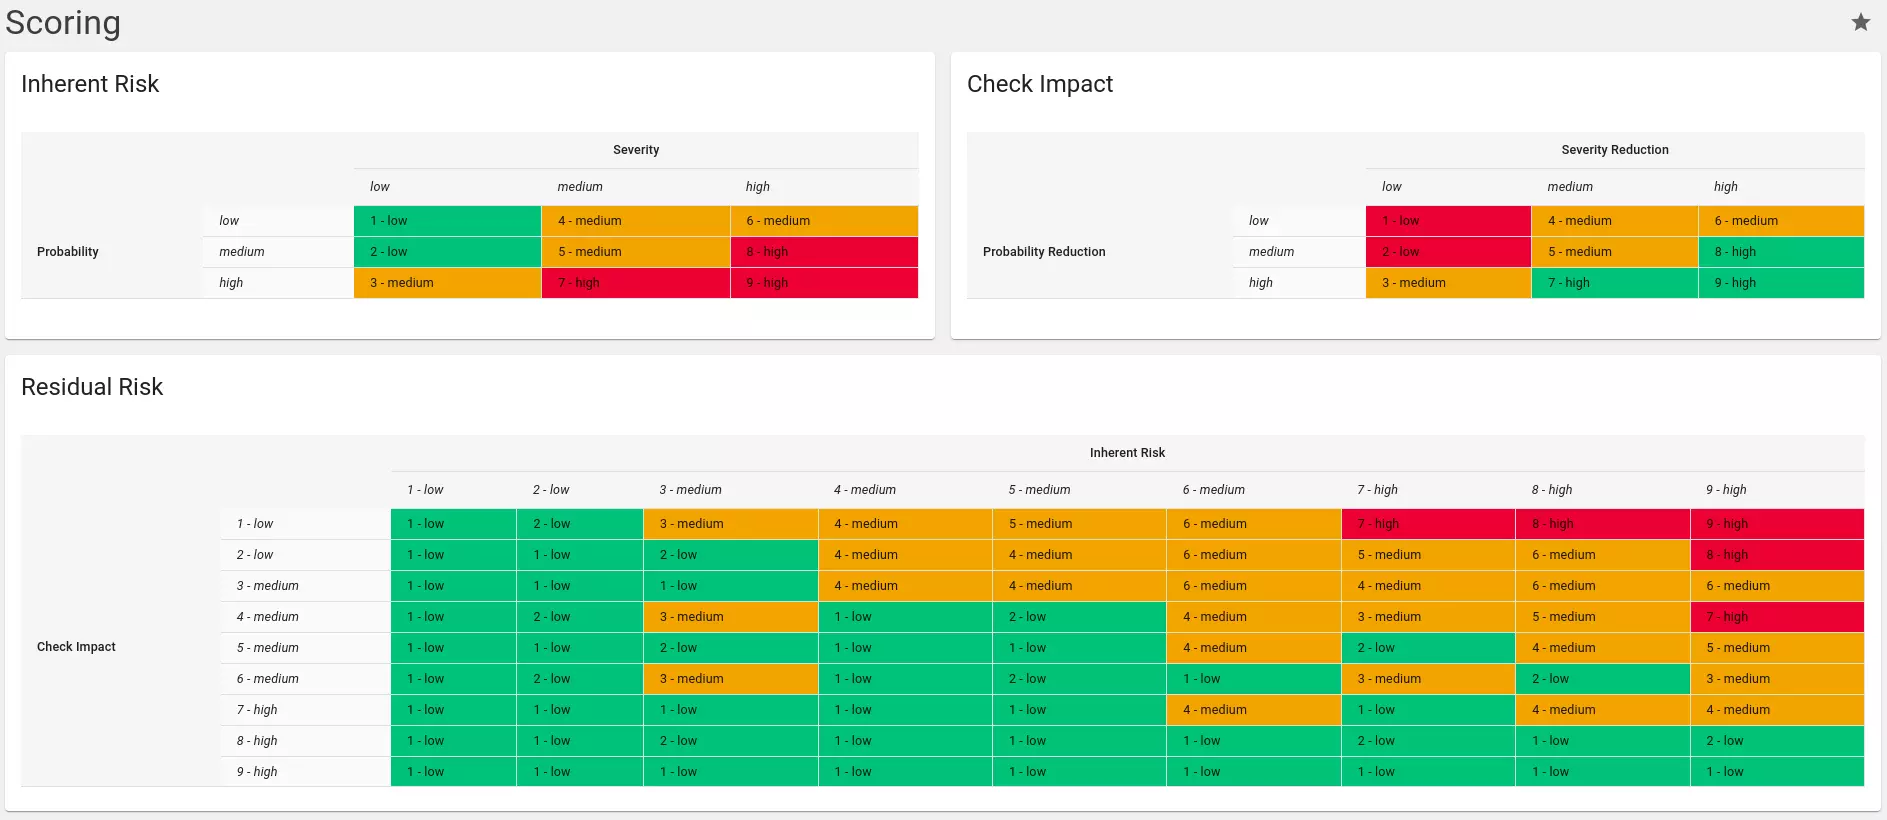Click '8 - high' row header in Residual Risk table
Viewport: 1887px width, 820px height.
[x=305, y=741]
